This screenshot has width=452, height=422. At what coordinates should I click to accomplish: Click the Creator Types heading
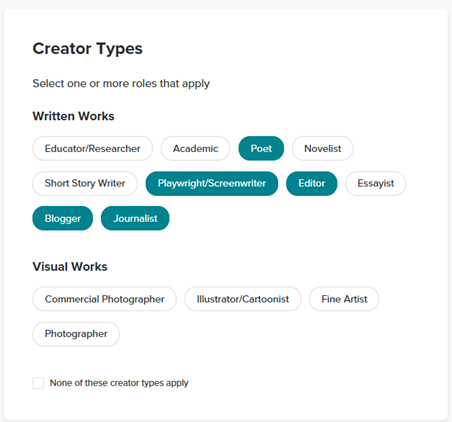pyautogui.click(x=87, y=49)
